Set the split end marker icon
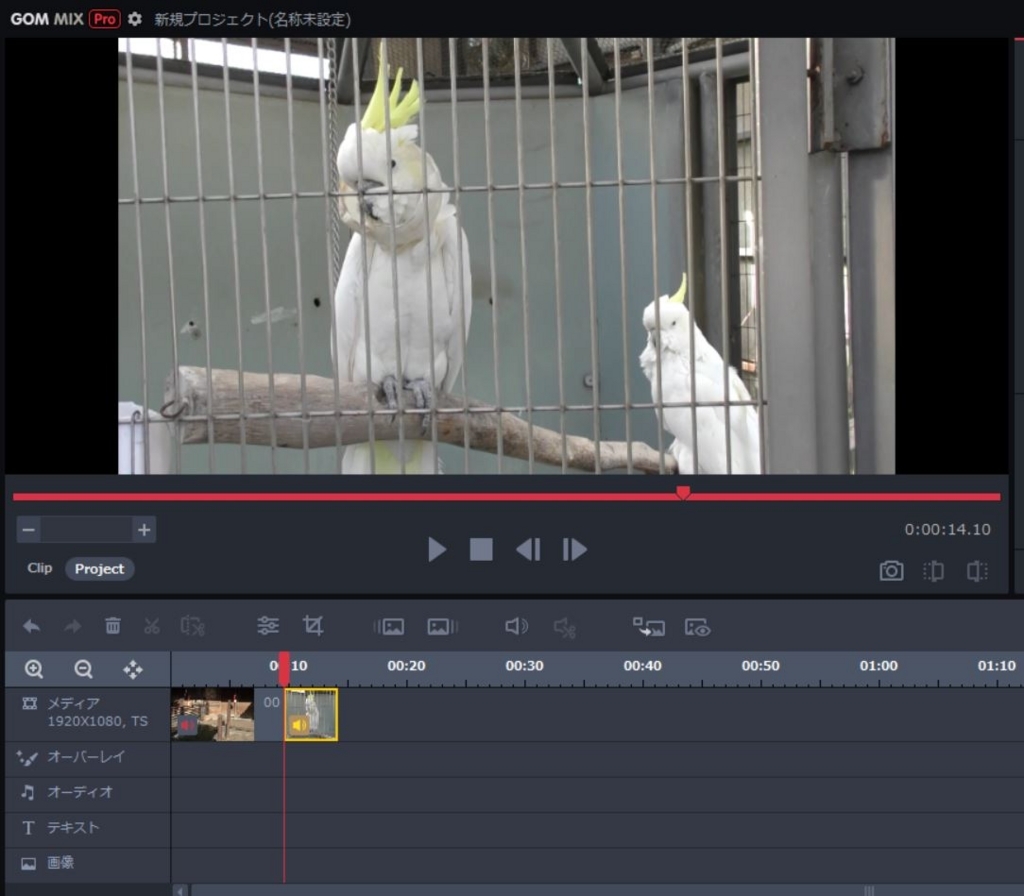This screenshot has height=896, width=1024. point(978,571)
